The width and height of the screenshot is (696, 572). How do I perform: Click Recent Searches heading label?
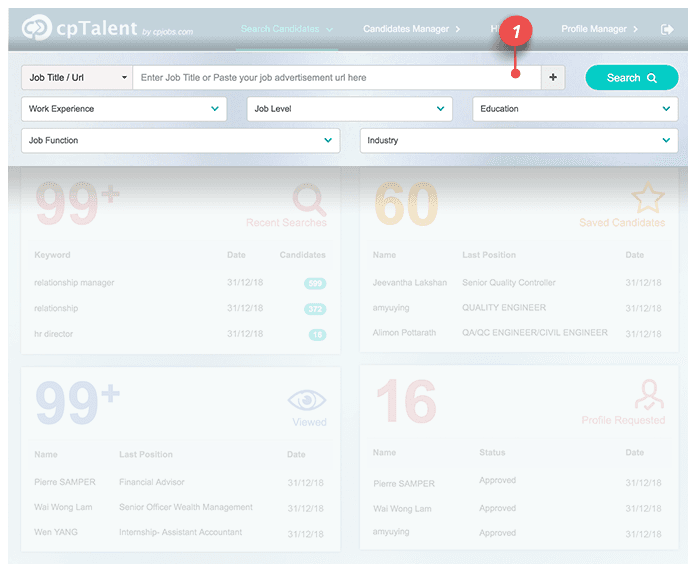[286, 222]
